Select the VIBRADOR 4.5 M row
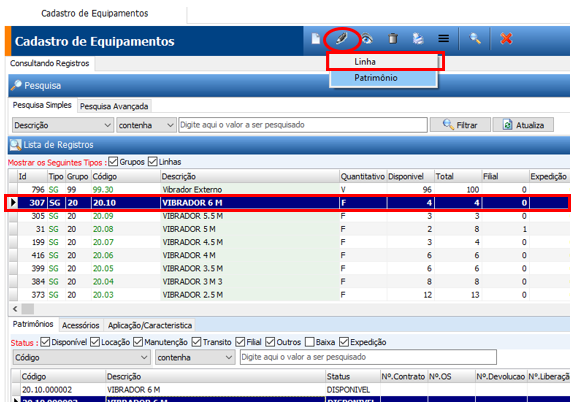The image size is (577, 402). point(289,242)
